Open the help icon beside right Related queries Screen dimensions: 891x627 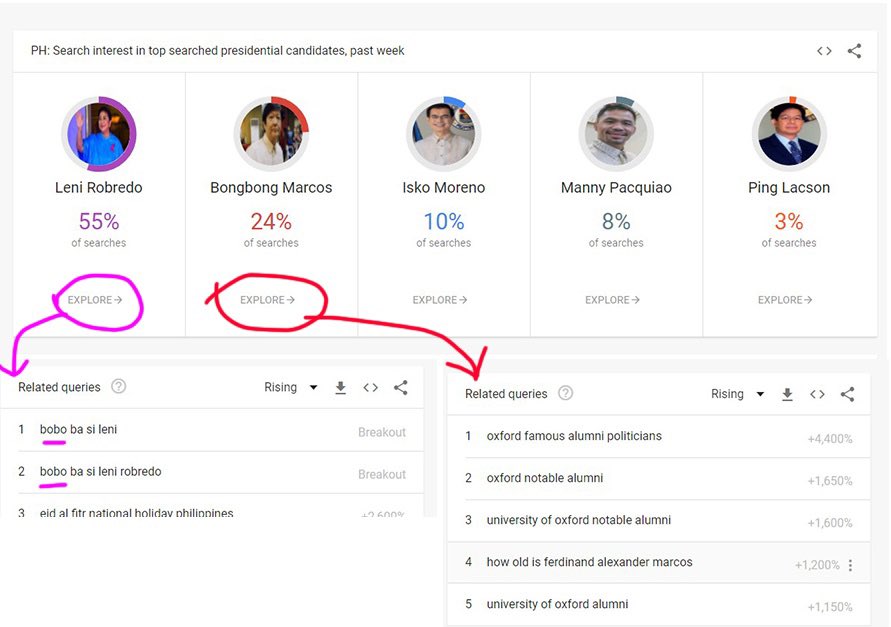(565, 394)
